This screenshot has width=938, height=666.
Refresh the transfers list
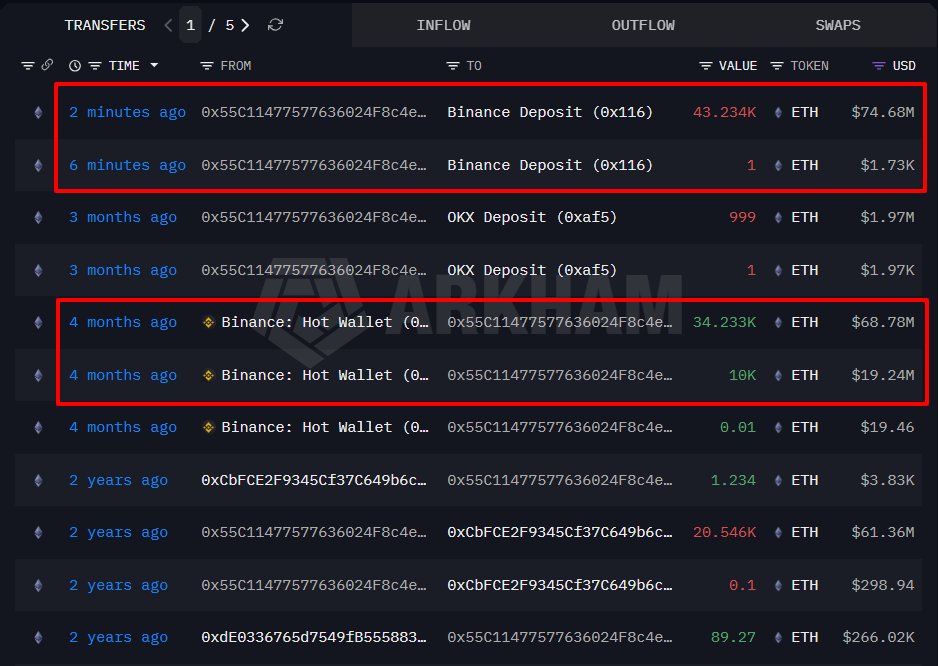pos(275,25)
